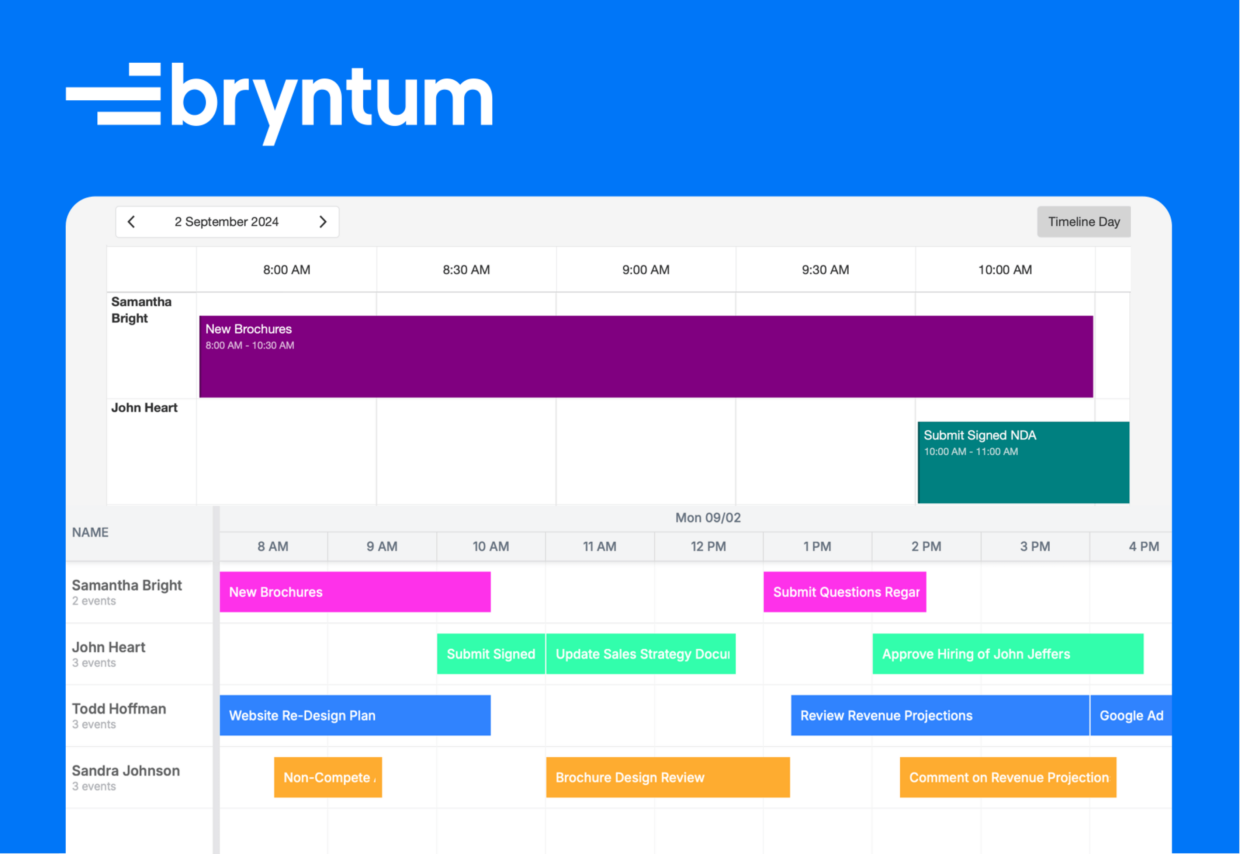
Task: Open Update Sales Strategy Docu event
Action: [x=641, y=654]
